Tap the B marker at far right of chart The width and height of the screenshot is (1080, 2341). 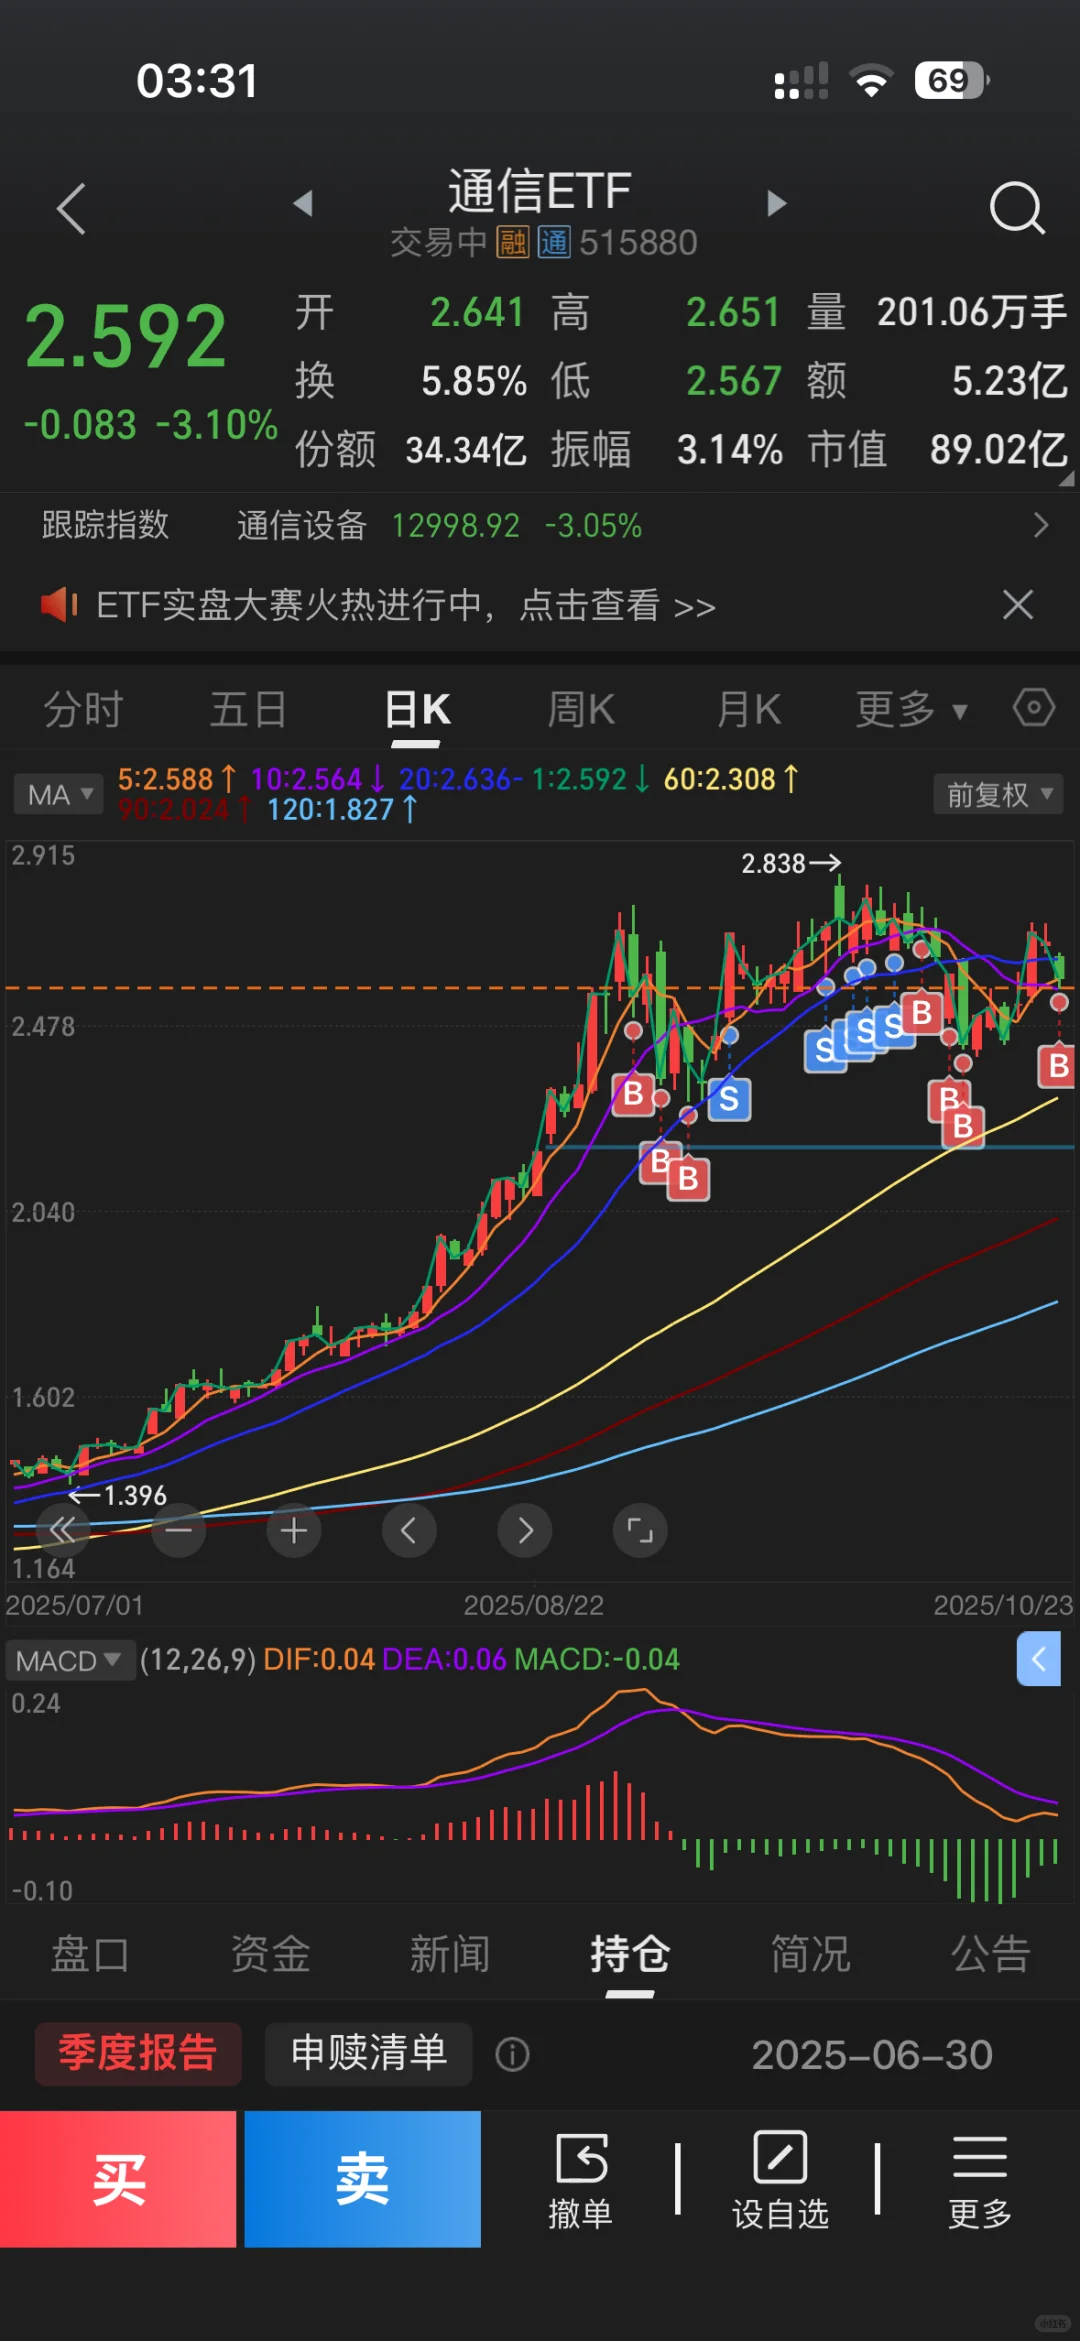[1057, 1066]
